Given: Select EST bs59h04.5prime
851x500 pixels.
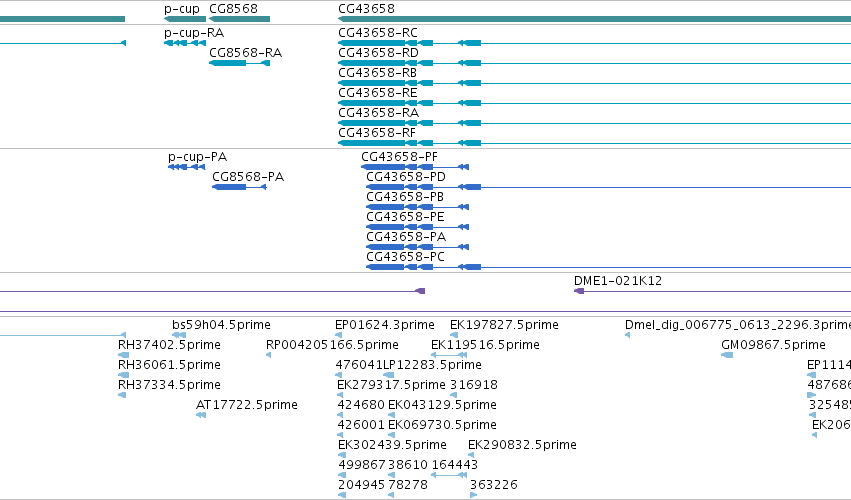Looking at the screenshot, I should [221, 325].
